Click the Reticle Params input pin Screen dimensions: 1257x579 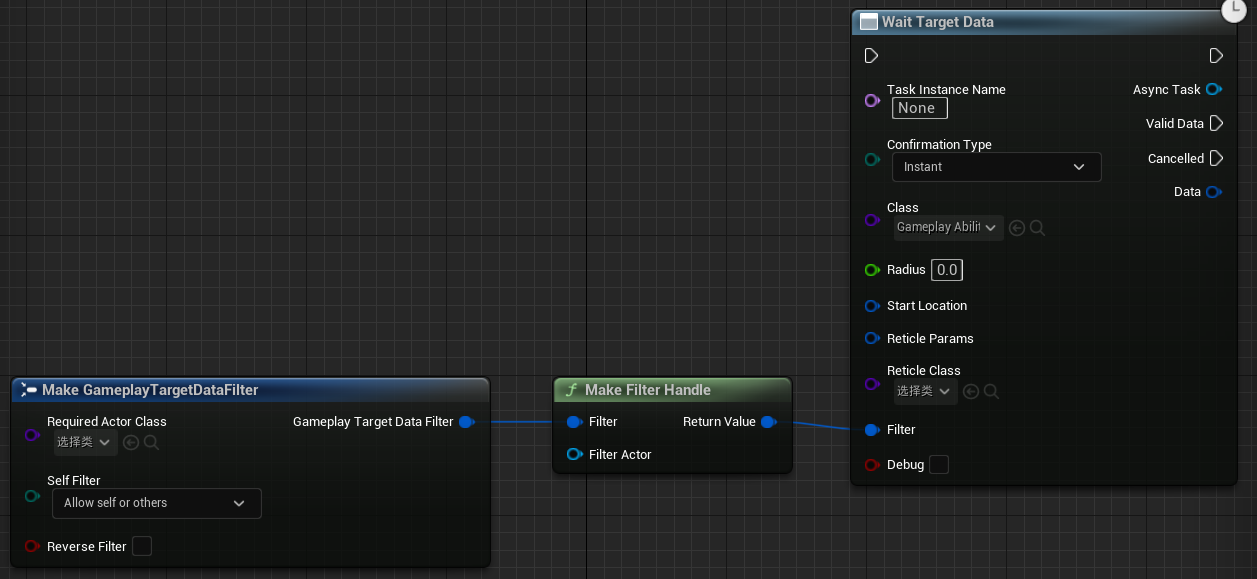click(872, 338)
